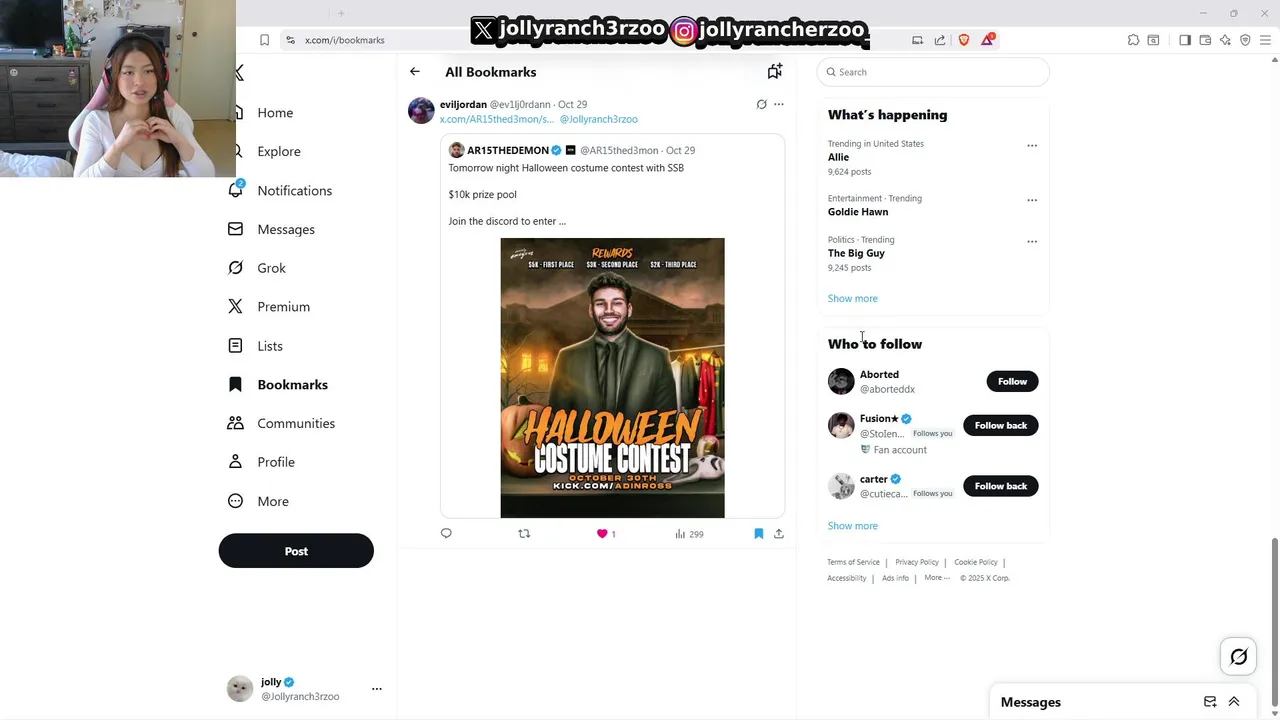Image resolution: width=1280 pixels, height=720 pixels.
Task: Open Premium in the sidebar
Action: coord(283,307)
